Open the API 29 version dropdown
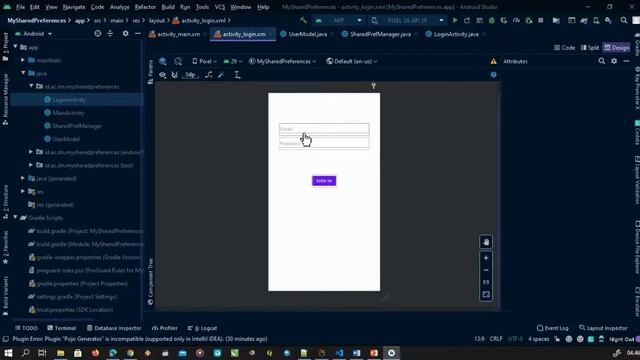The image size is (640, 360). [233, 61]
